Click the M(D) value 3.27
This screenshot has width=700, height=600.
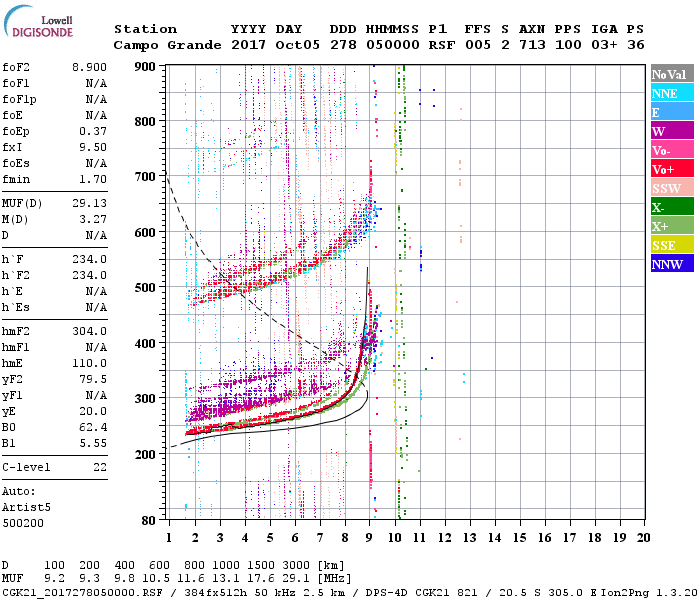point(93,219)
